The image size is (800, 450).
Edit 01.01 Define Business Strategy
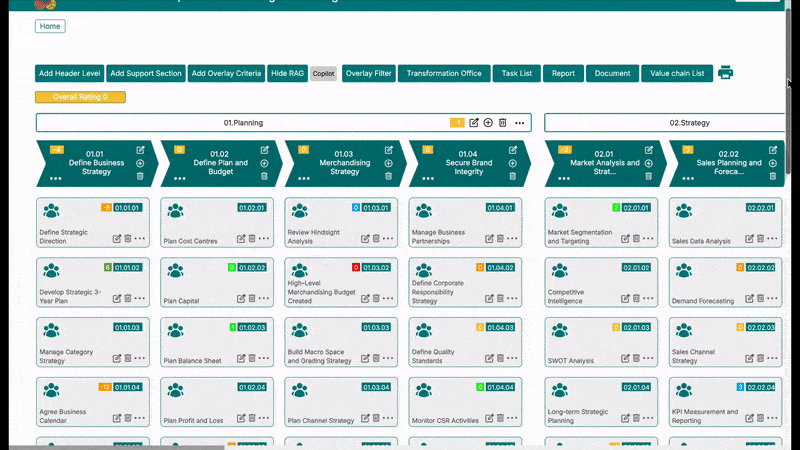pos(140,150)
